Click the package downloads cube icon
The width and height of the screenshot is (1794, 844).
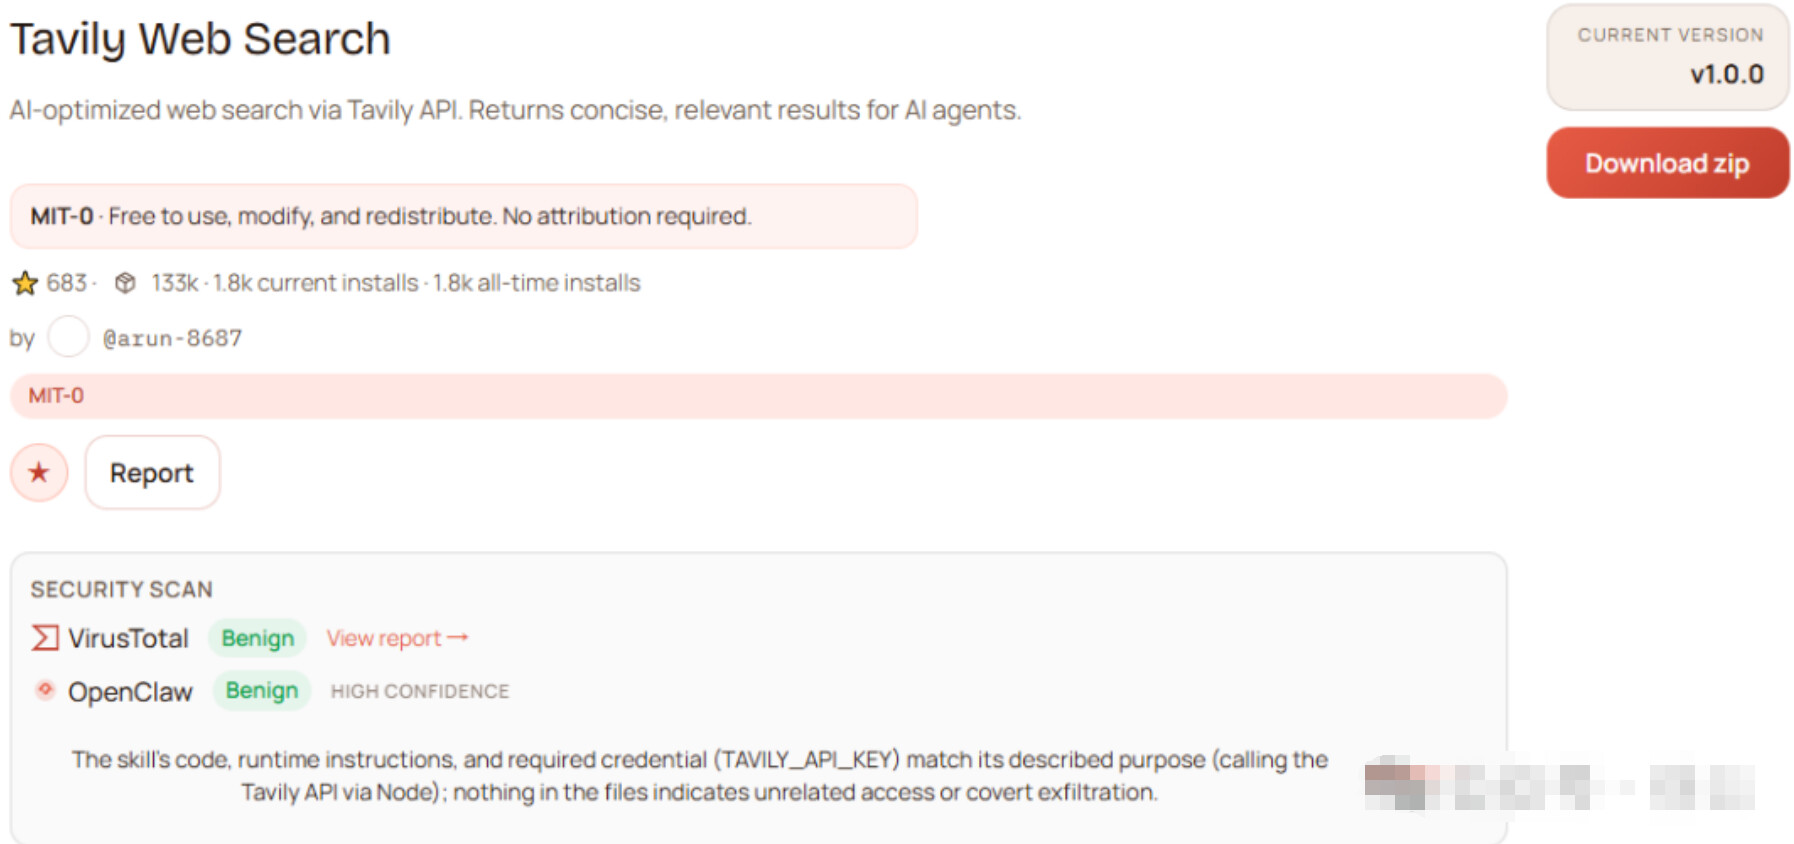tap(125, 283)
